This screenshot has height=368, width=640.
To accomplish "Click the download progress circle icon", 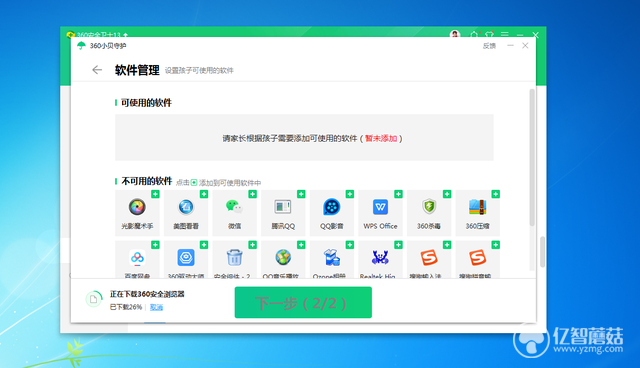I will (94, 299).
